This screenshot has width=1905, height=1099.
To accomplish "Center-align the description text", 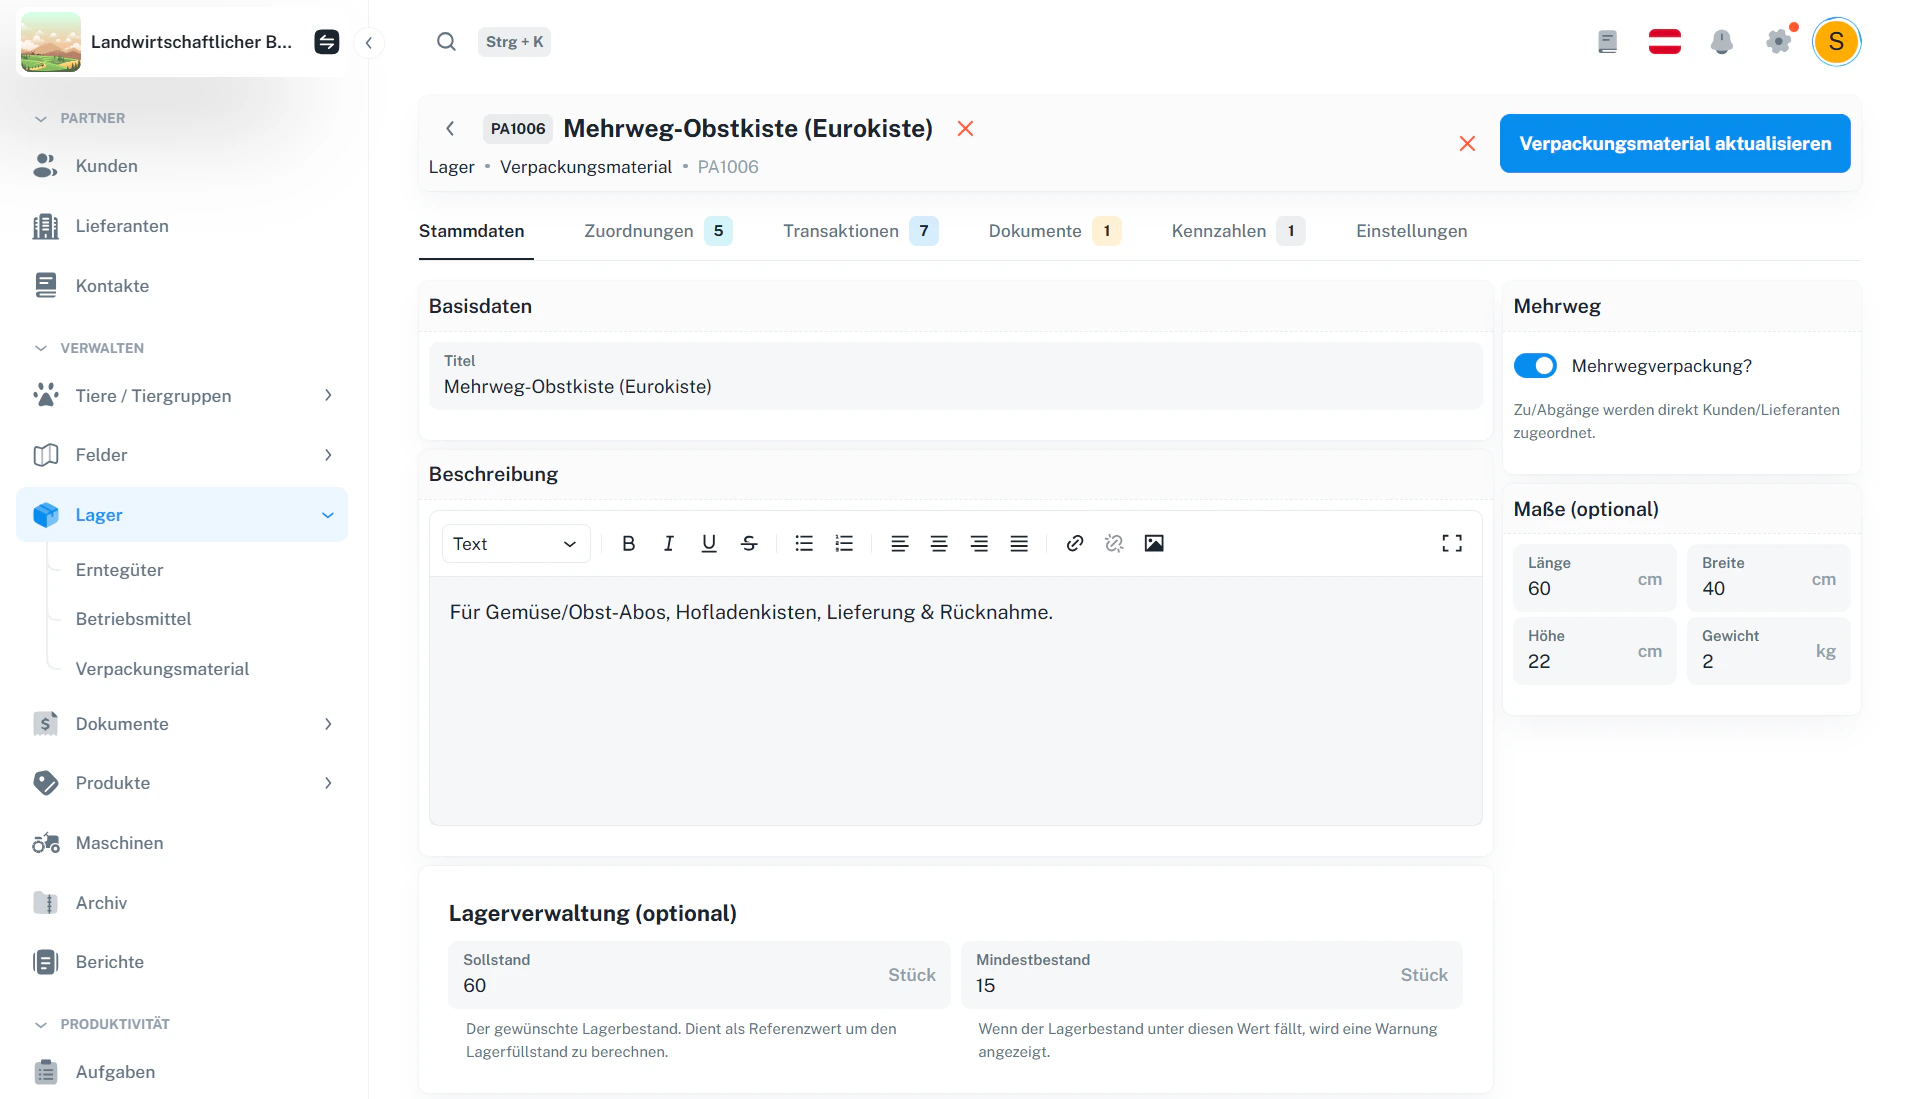I will [938, 543].
